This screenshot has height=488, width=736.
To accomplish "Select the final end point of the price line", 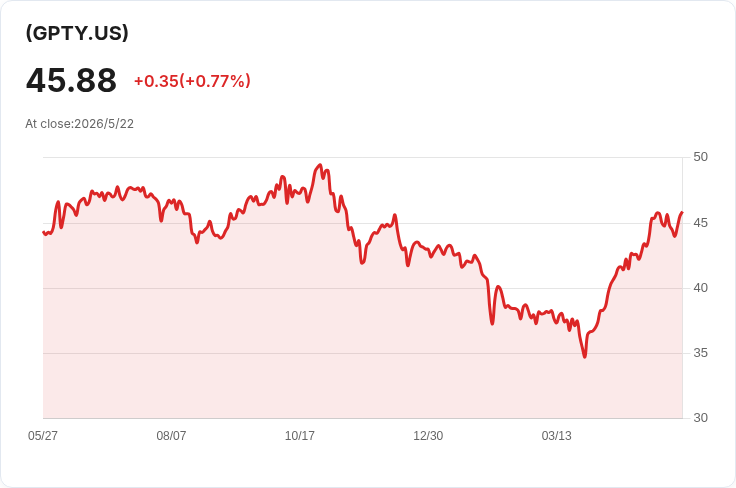I will click(x=682, y=213).
